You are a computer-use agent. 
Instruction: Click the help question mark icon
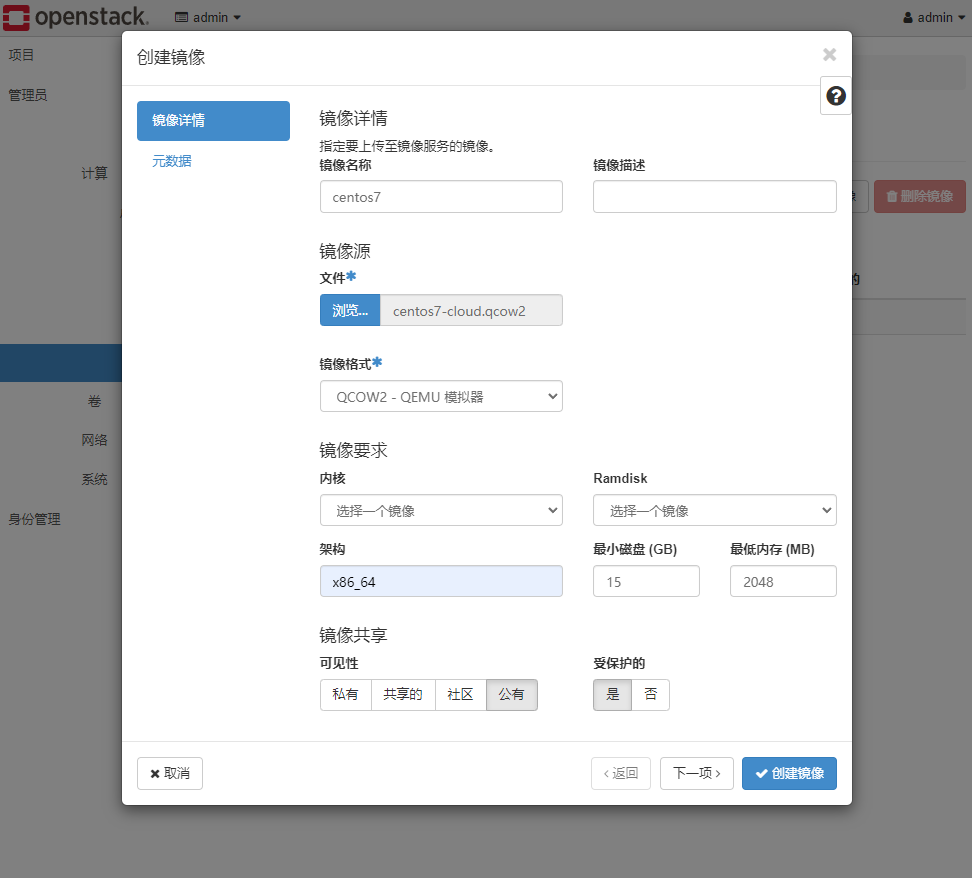pyautogui.click(x=836, y=96)
